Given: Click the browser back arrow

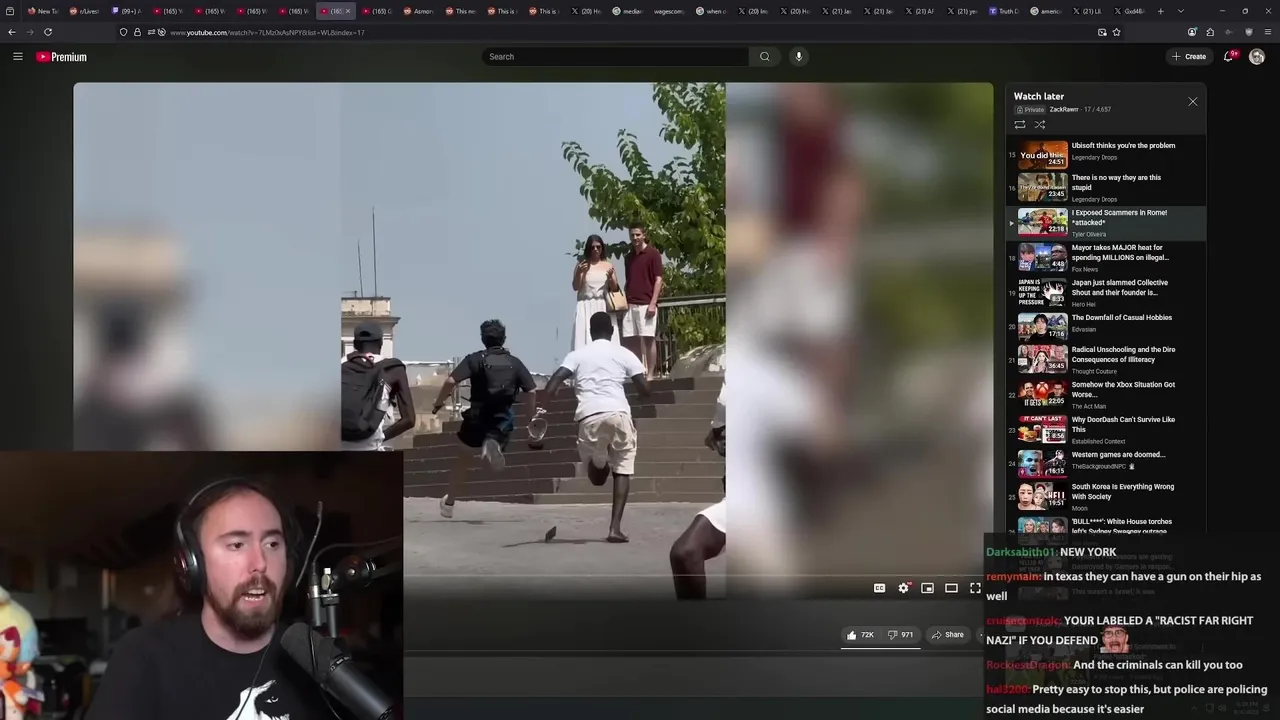Looking at the screenshot, I should tap(12, 32).
